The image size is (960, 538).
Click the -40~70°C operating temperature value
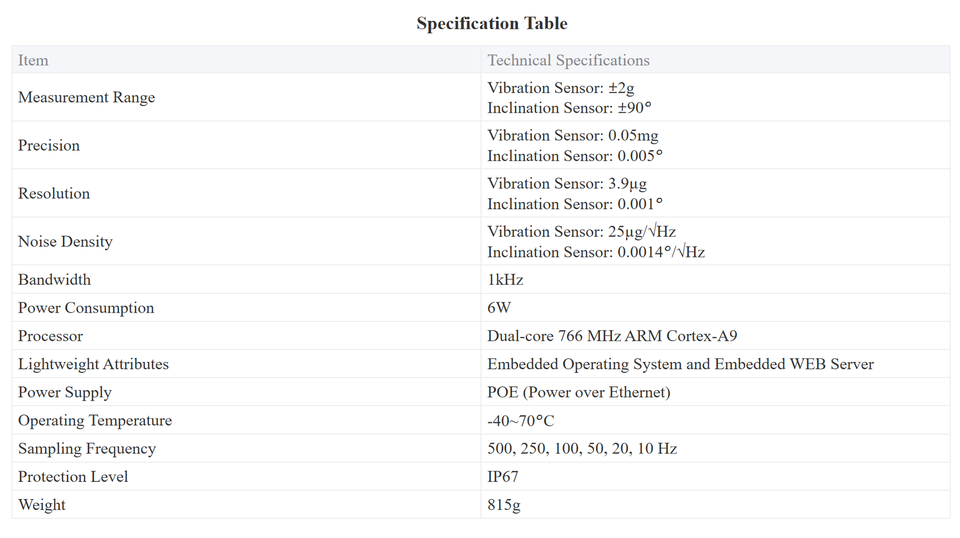(x=520, y=420)
